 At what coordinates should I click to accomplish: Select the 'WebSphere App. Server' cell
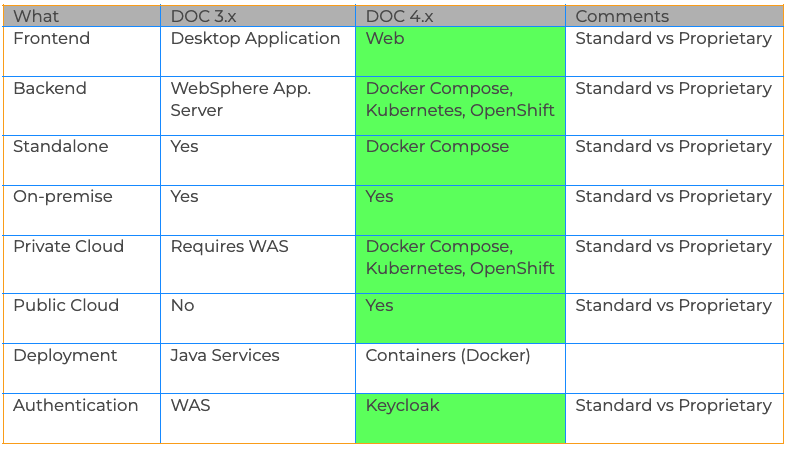pyautogui.click(x=258, y=106)
